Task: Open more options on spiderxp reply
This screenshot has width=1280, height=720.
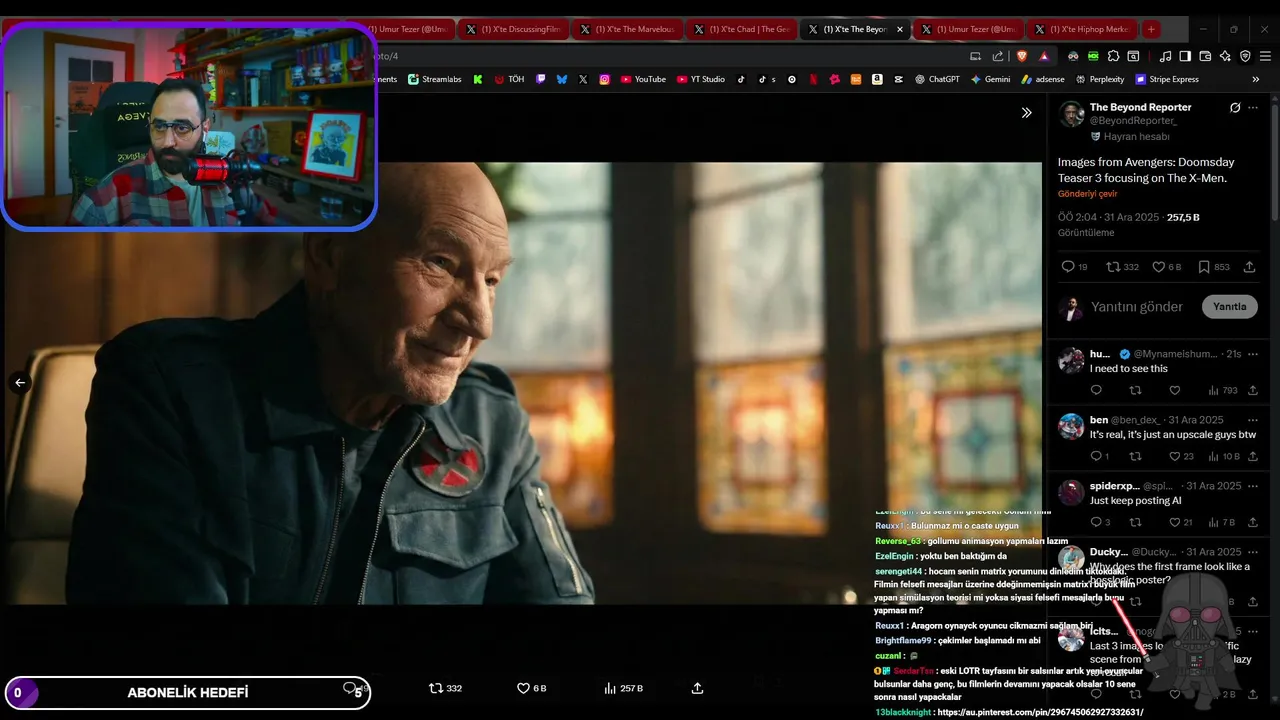Action: tap(1252, 486)
